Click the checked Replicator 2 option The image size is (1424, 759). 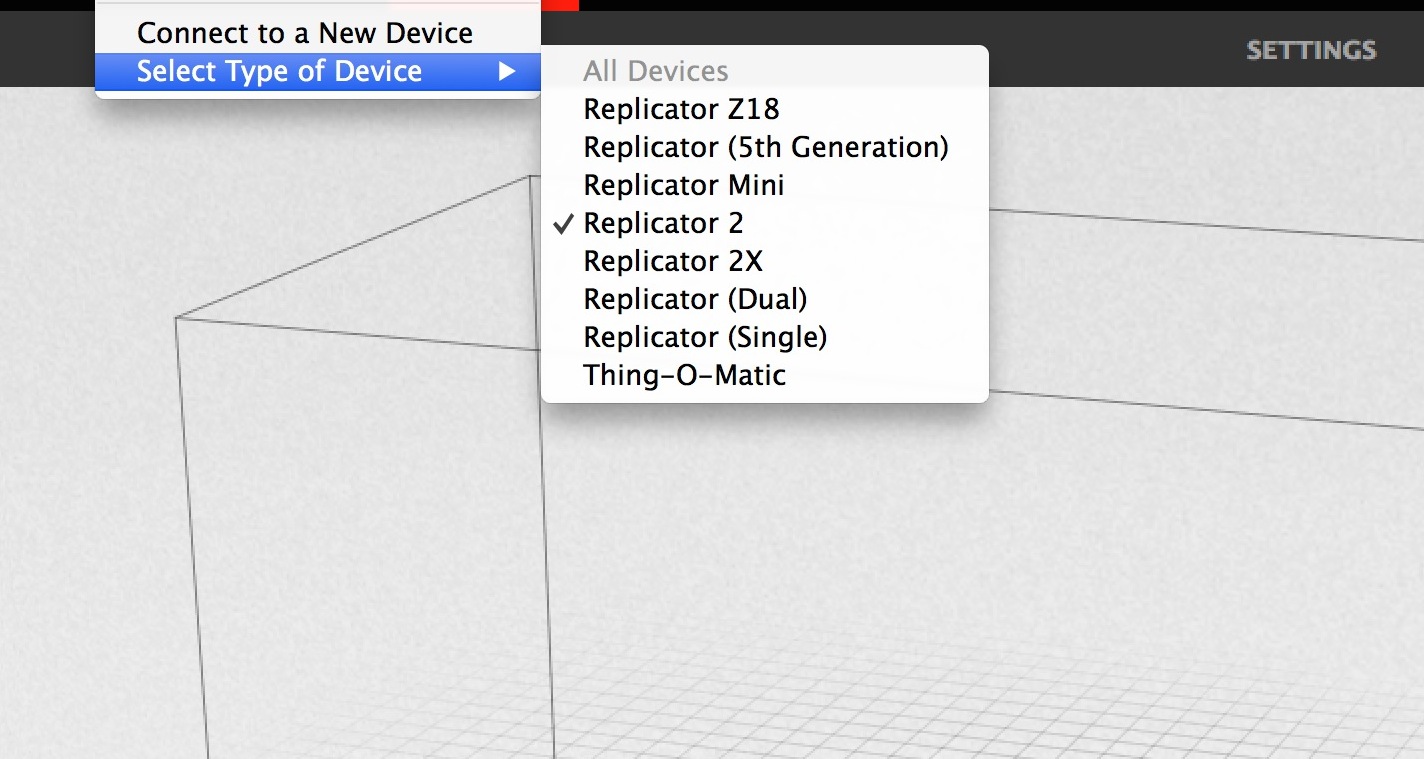tap(663, 223)
